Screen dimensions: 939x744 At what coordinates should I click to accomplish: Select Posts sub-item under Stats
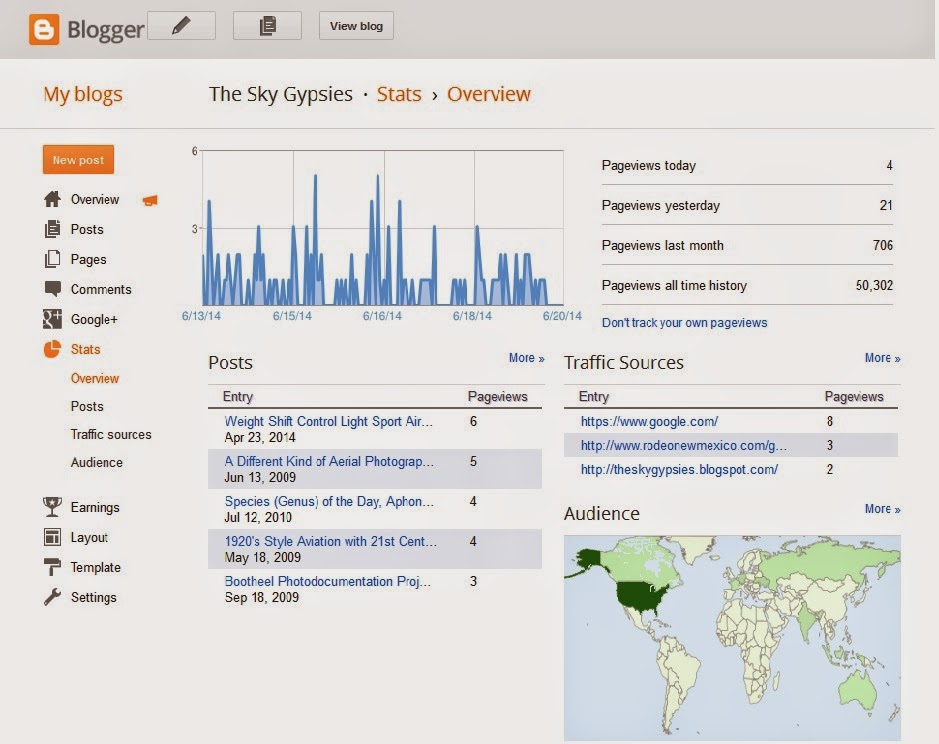point(87,406)
